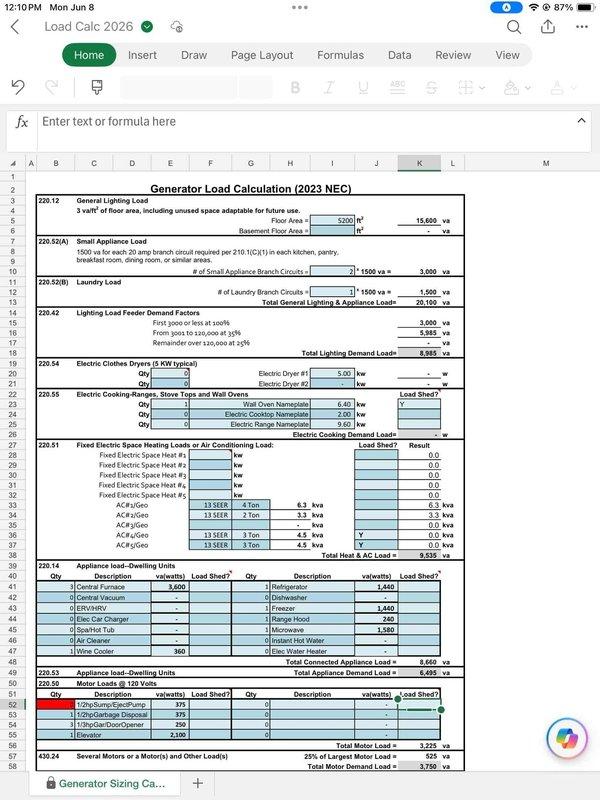This screenshot has width=600, height=800.
Task: Select the Generator Sizing Ca... sheet tab
Action: click(105, 783)
